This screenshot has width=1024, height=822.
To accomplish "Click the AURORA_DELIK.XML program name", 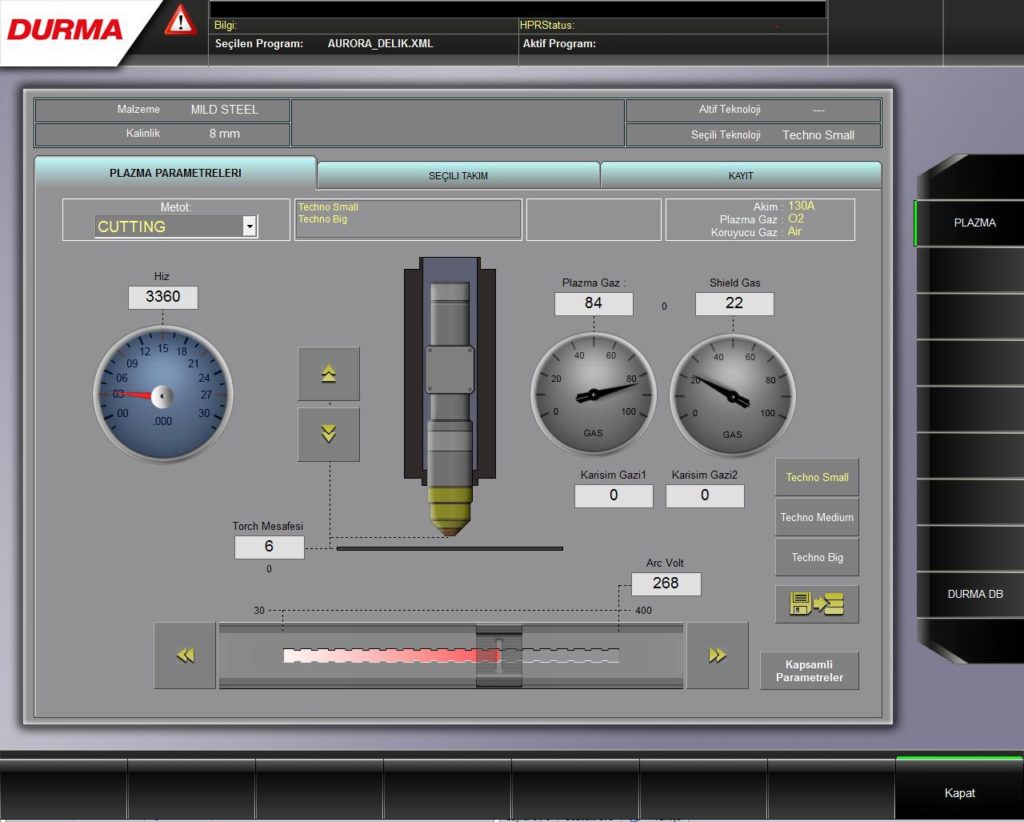I will point(380,44).
